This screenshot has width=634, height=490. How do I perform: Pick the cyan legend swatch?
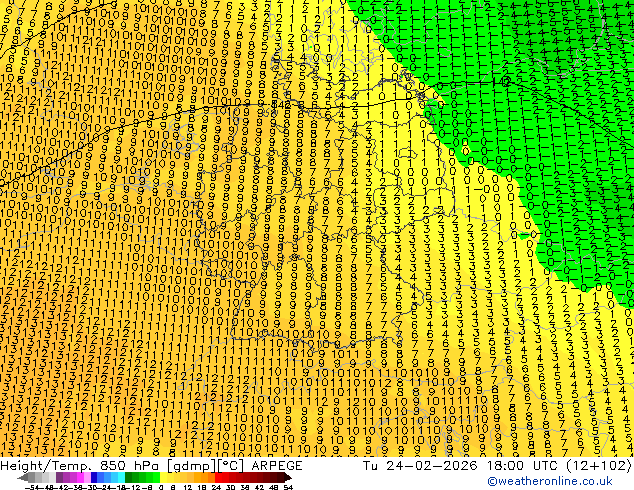tap(121, 477)
